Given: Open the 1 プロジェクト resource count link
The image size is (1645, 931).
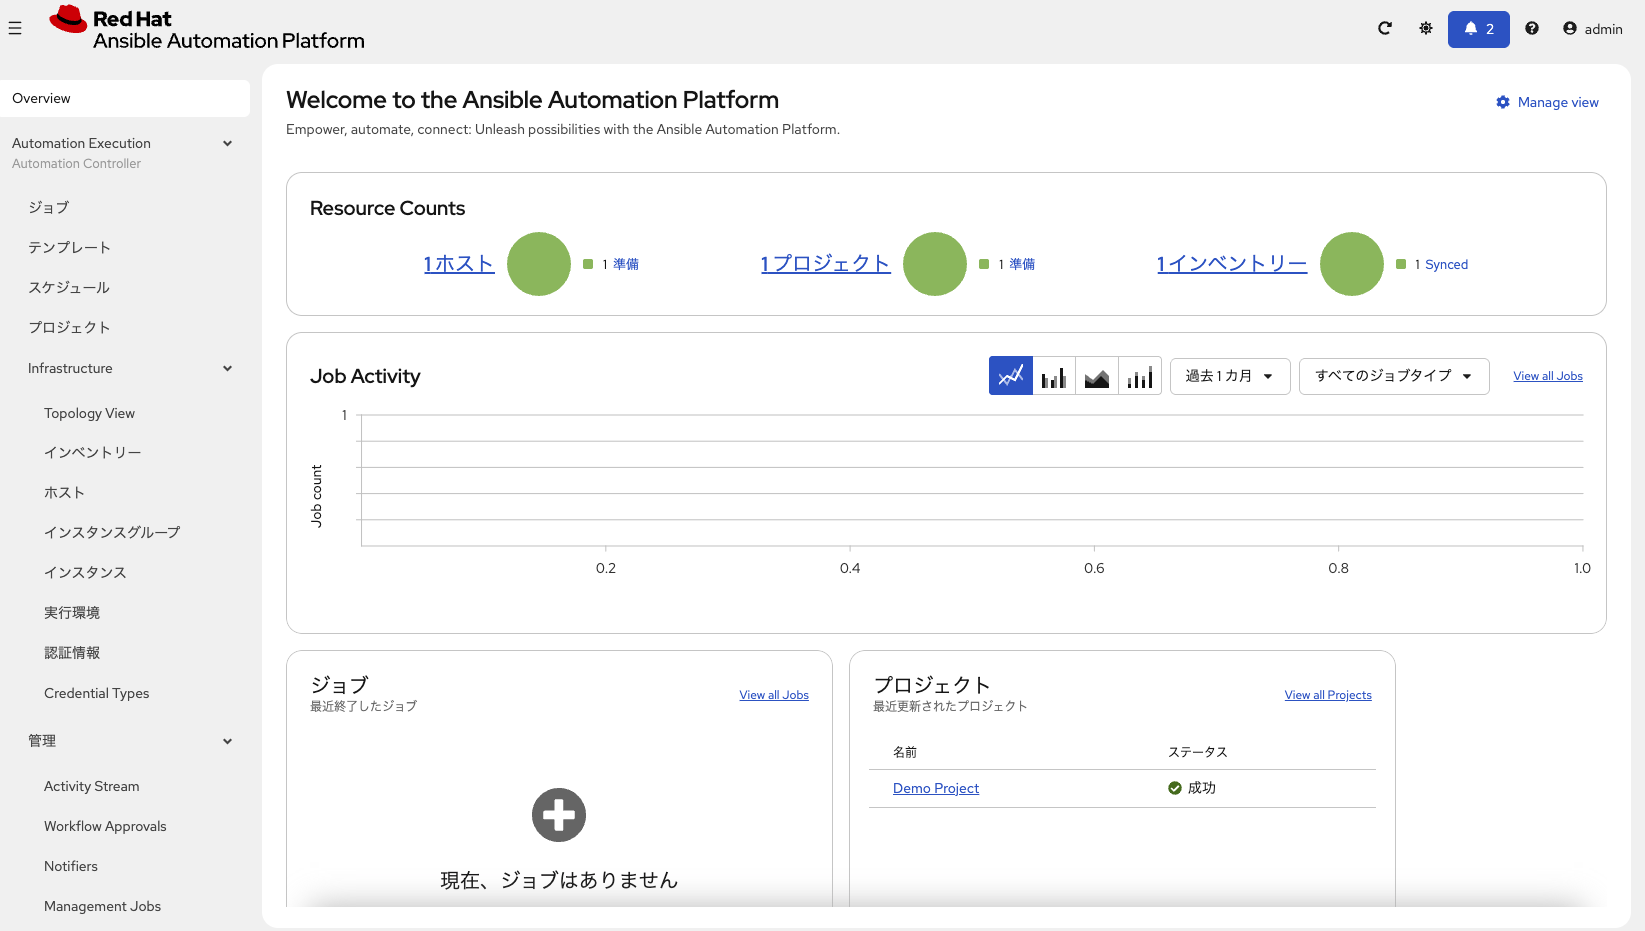Looking at the screenshot, I should click(825, 264).
